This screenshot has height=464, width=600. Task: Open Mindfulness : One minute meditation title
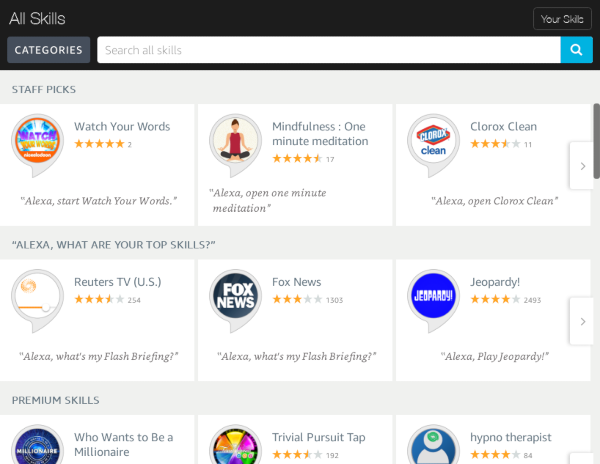pyautogui.click(x=320, y=134)
